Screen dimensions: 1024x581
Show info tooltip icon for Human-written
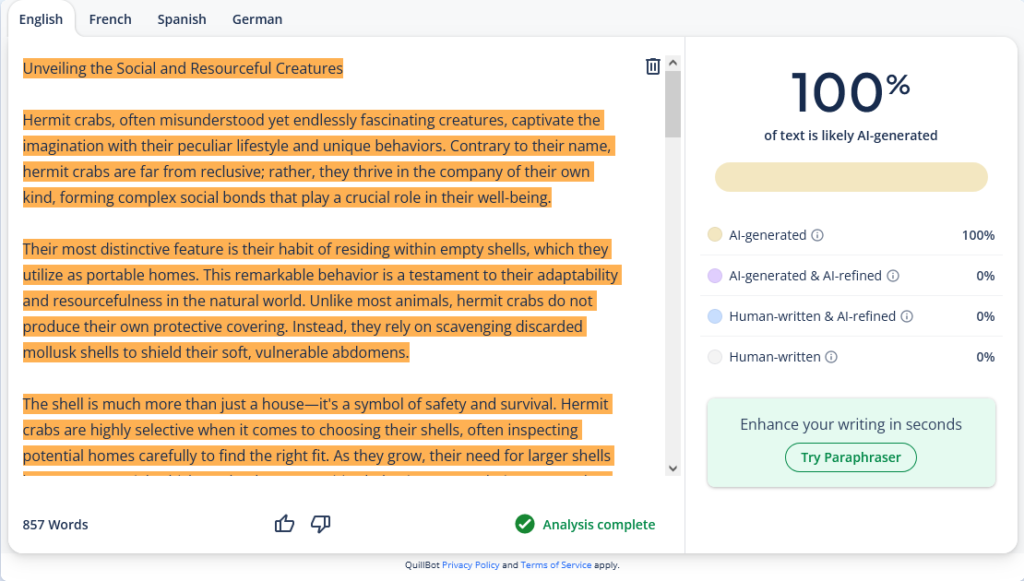(831, 357)
